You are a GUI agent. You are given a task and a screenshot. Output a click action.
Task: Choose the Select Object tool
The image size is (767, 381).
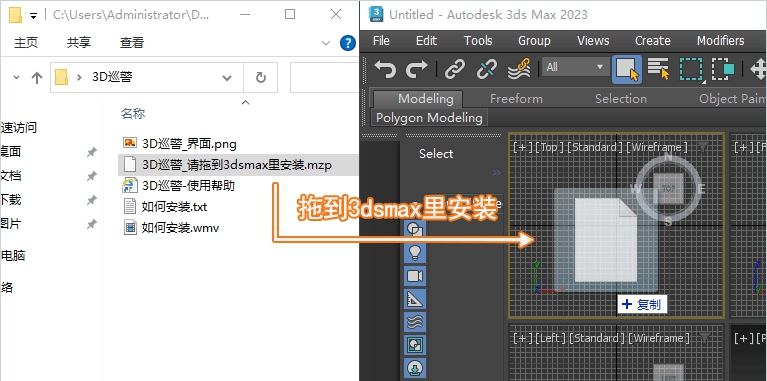(627, 69)
